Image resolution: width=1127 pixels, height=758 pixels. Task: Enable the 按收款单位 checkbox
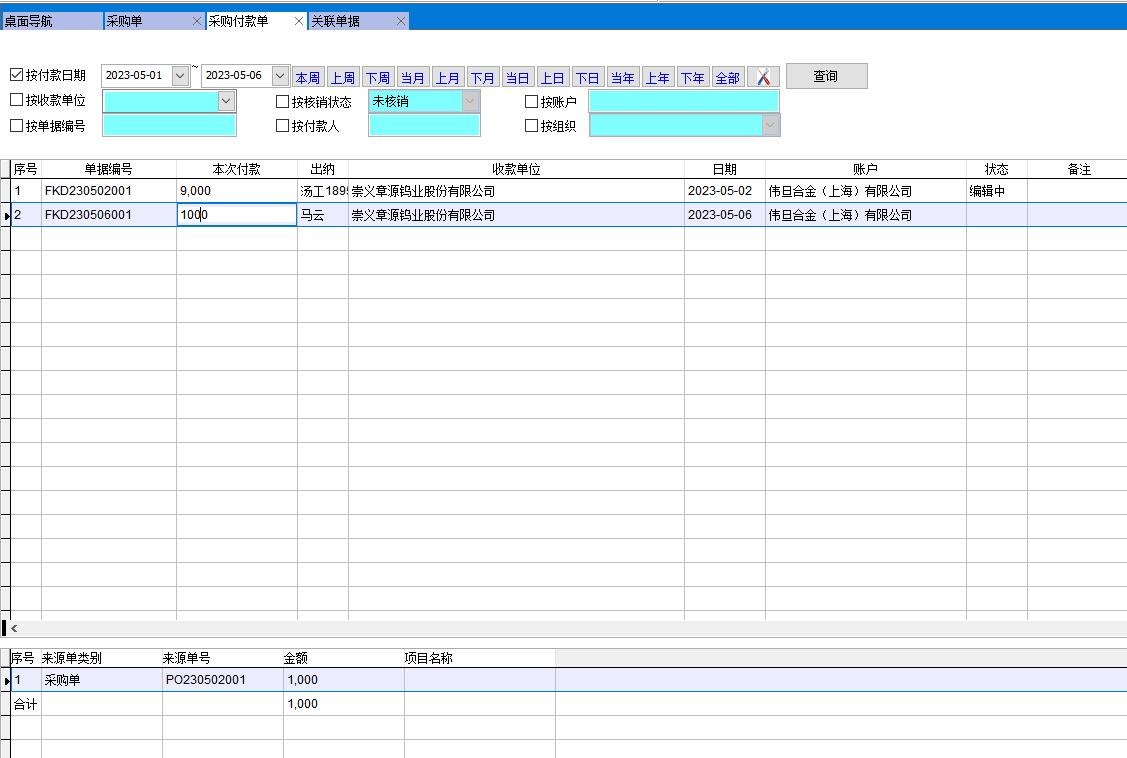17,100
